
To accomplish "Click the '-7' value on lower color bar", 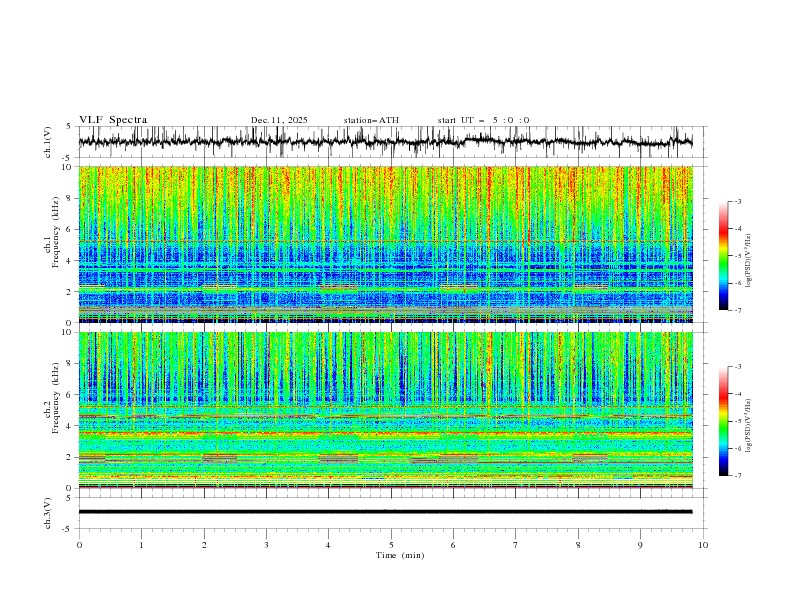I will (737, 476).
